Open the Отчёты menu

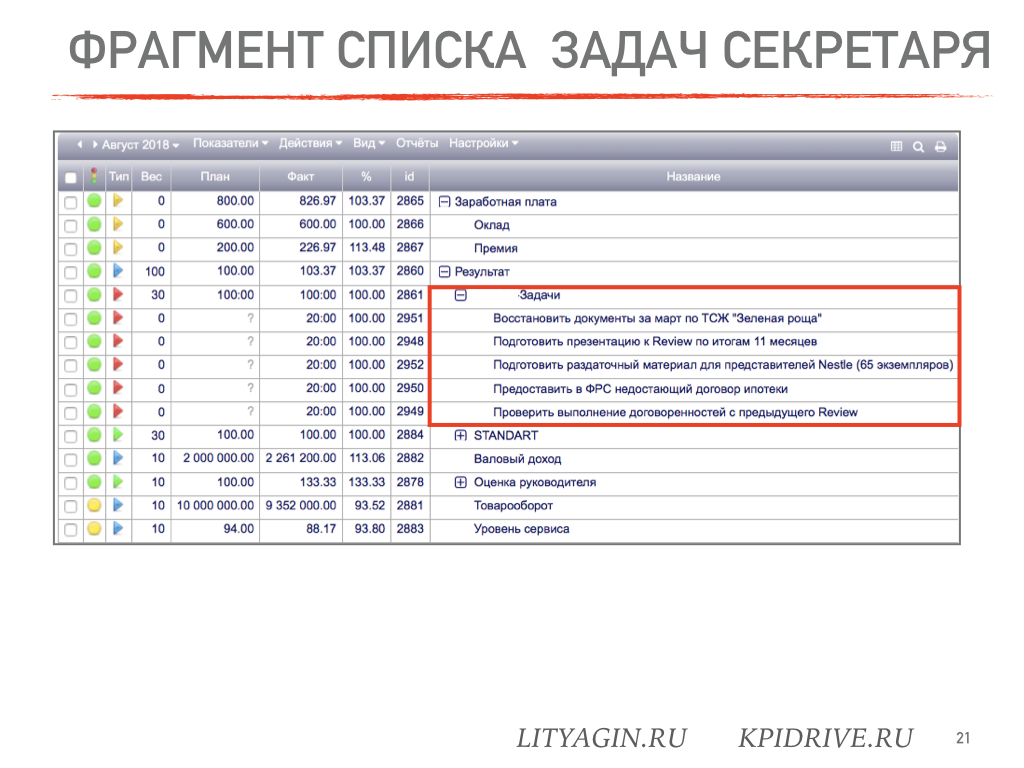[417, 143]
